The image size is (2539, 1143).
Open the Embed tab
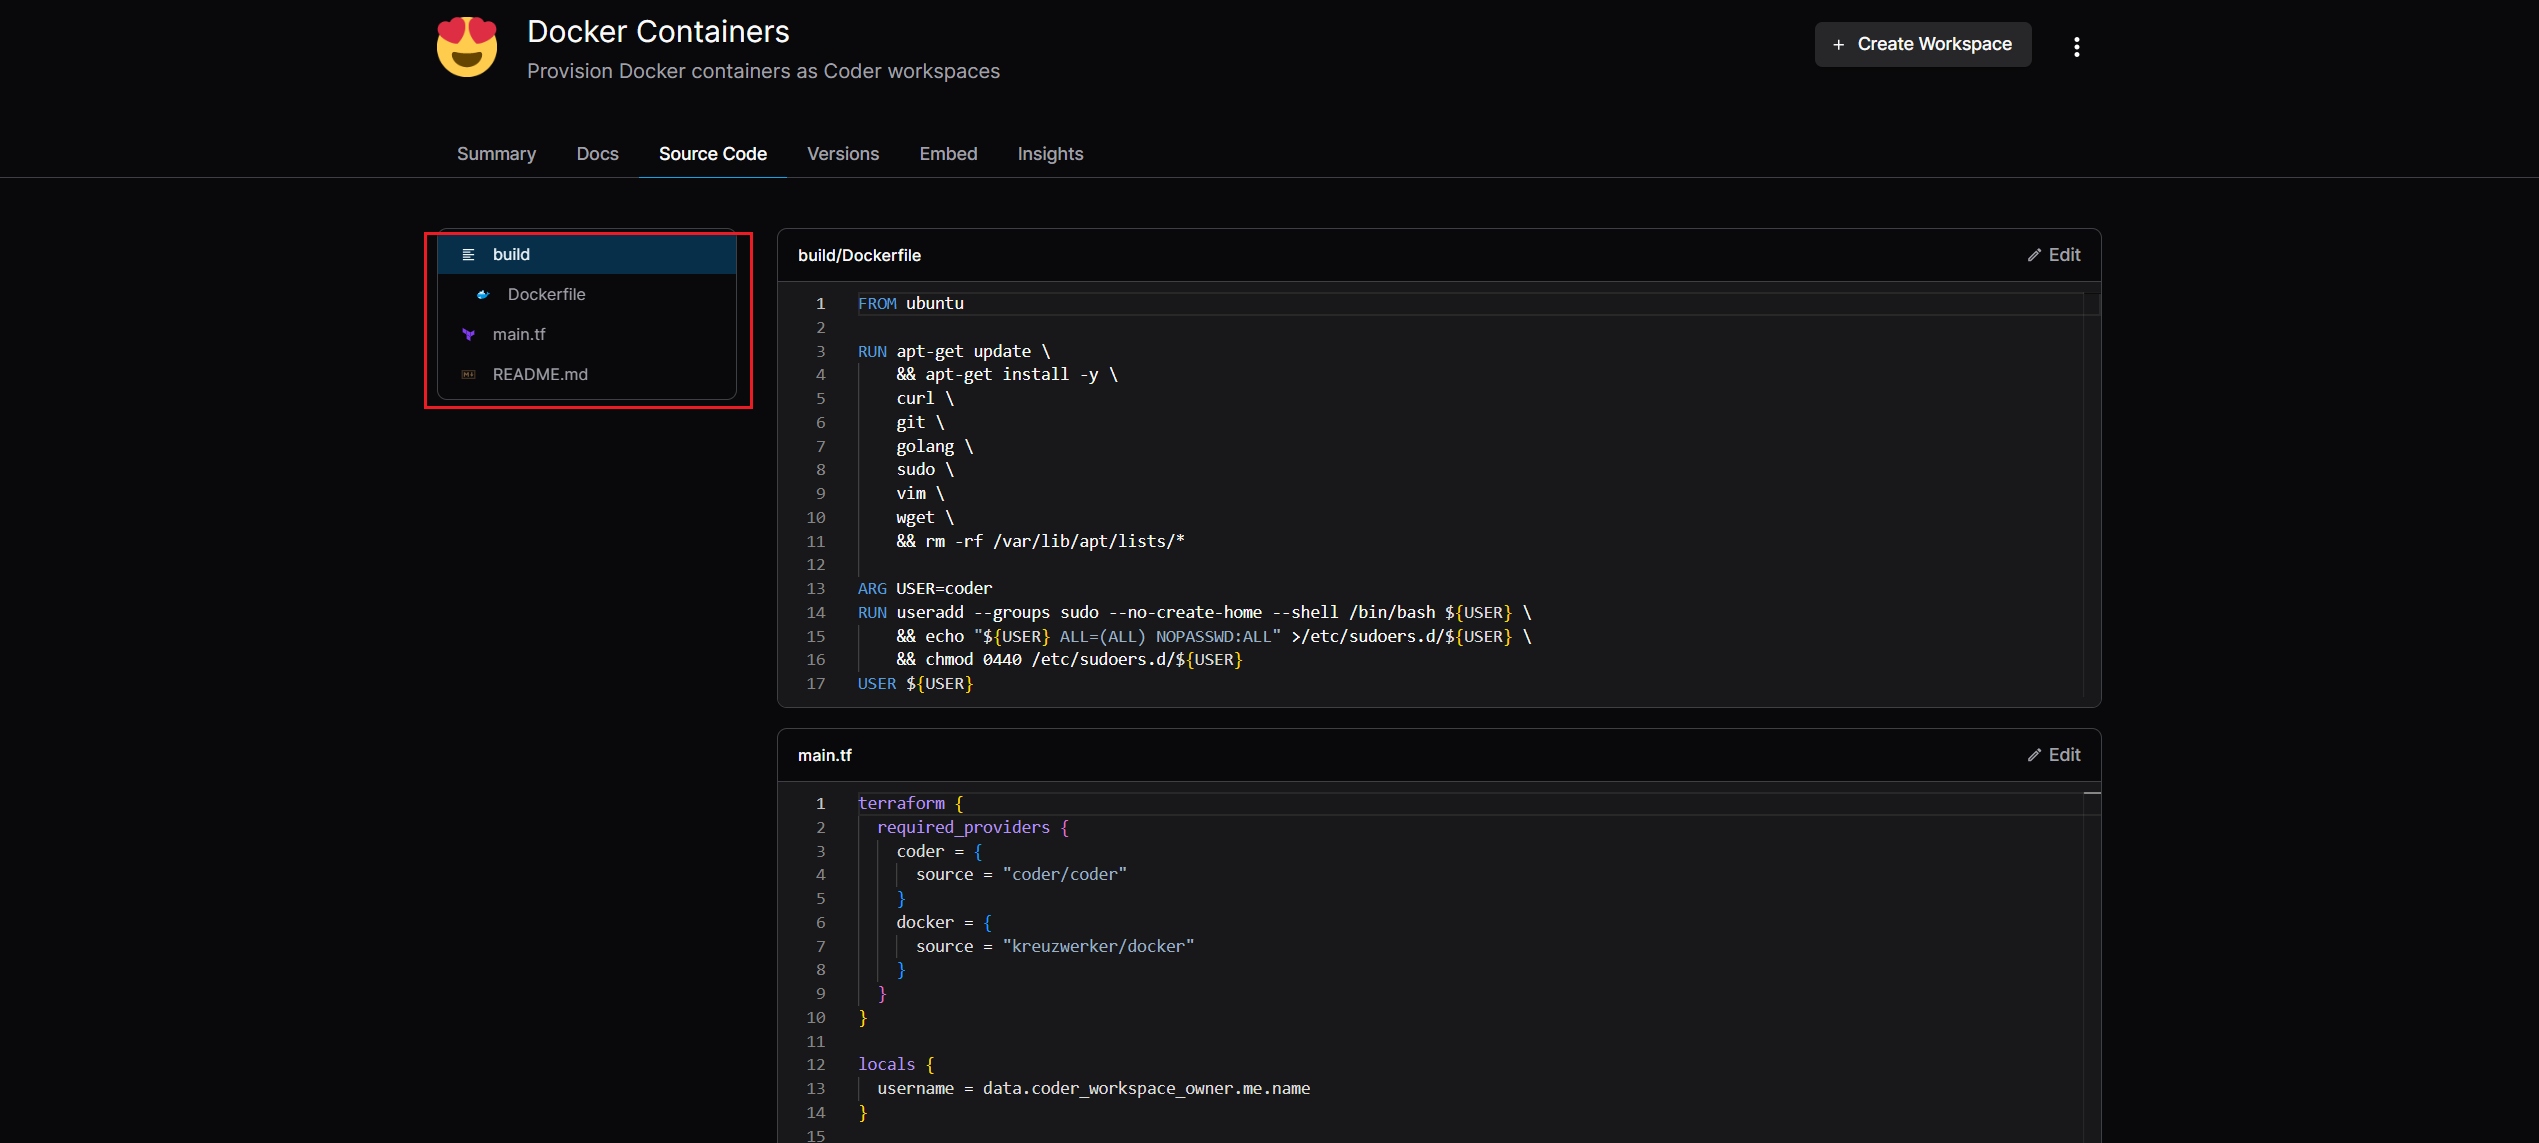948,154
